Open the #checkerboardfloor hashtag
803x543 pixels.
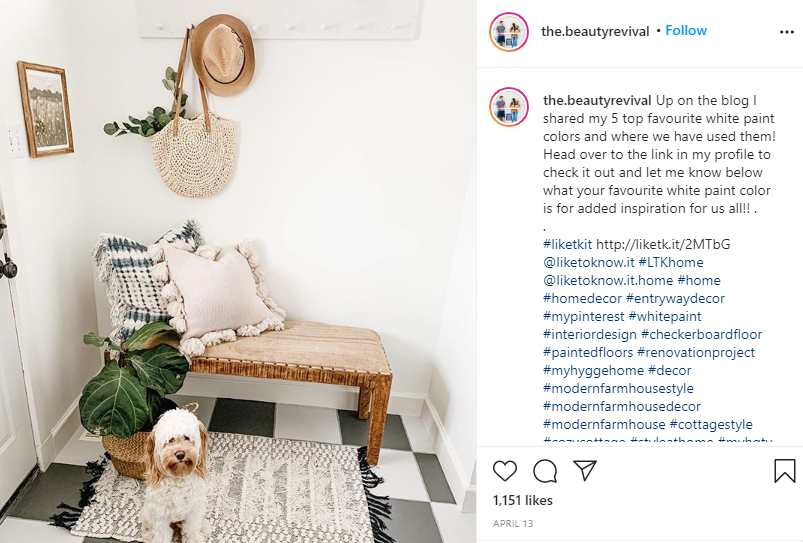pyautogui.click(x=702, y=335)
